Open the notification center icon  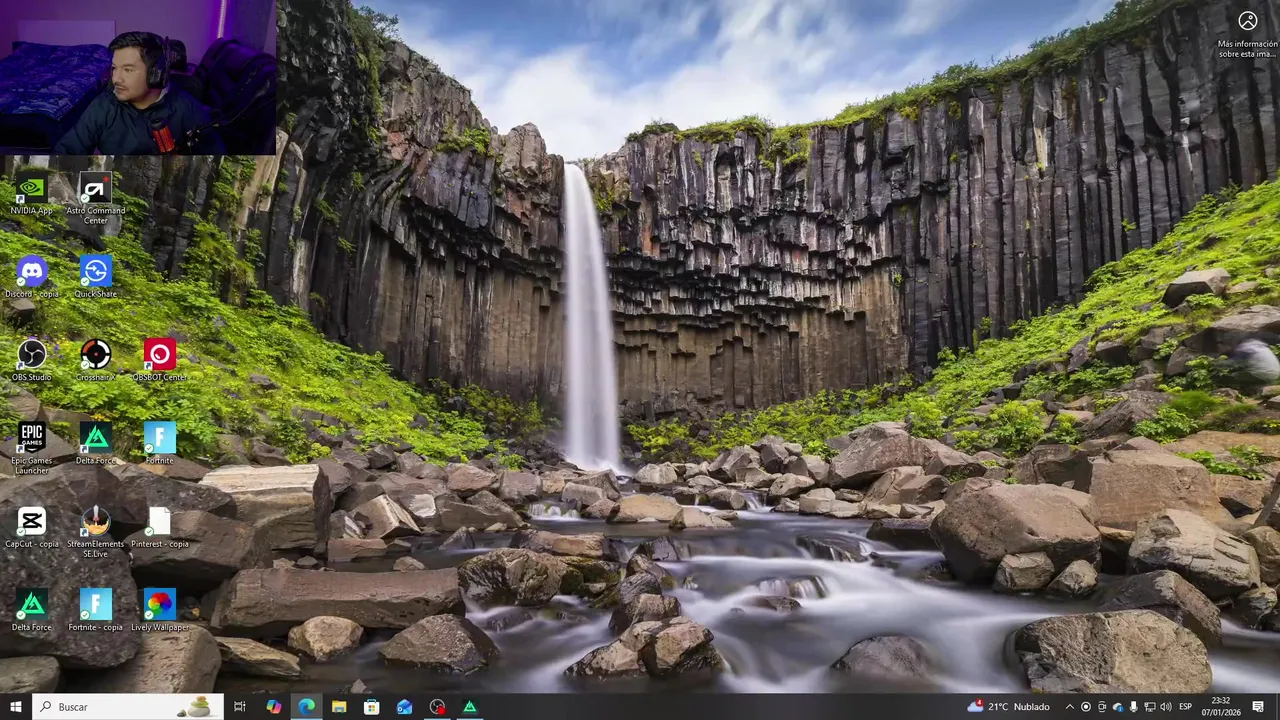(x=1258, y=707)
